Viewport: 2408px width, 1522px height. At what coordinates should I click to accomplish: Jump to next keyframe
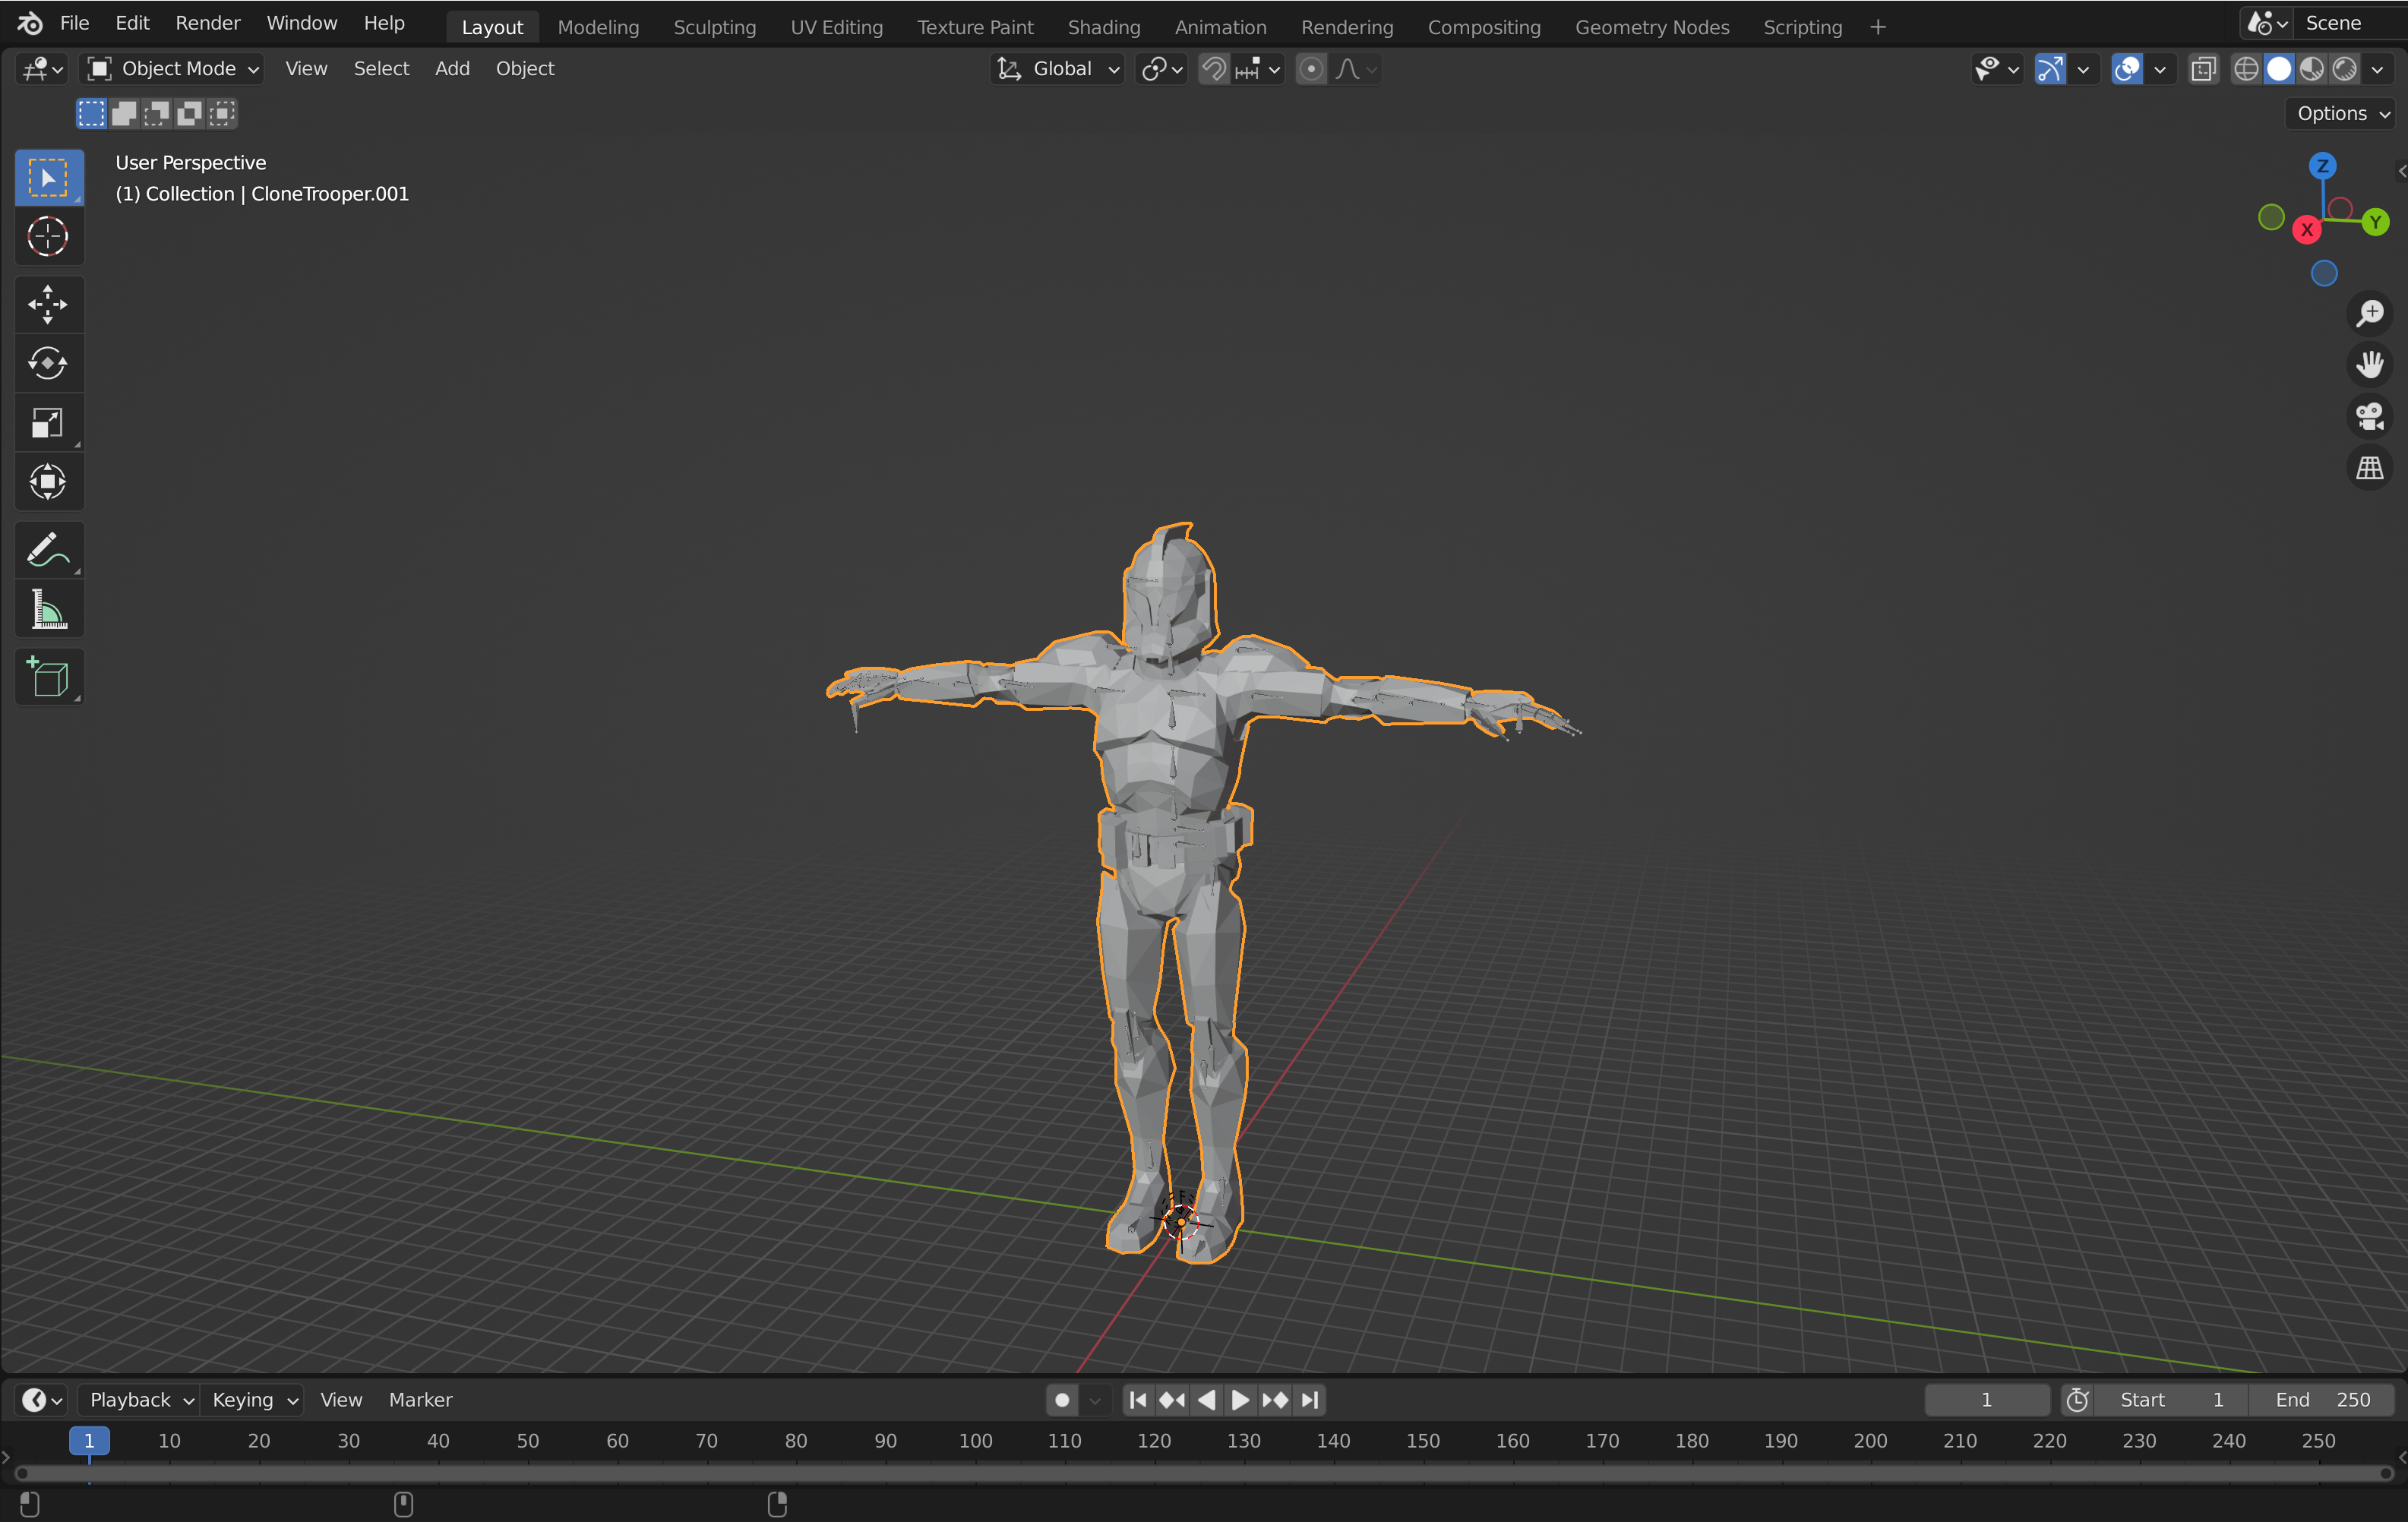[x=1275, y=1400]
